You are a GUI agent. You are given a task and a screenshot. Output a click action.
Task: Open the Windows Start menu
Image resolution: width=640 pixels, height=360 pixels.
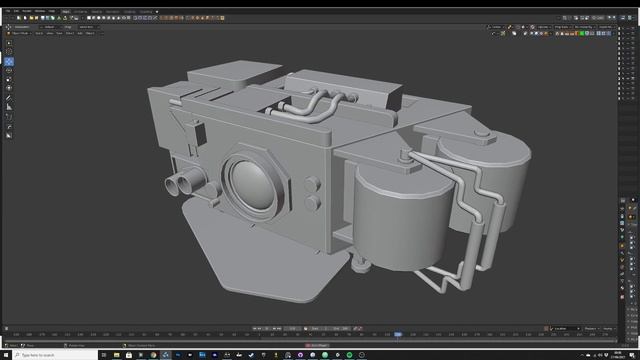[x=6, y=355]
